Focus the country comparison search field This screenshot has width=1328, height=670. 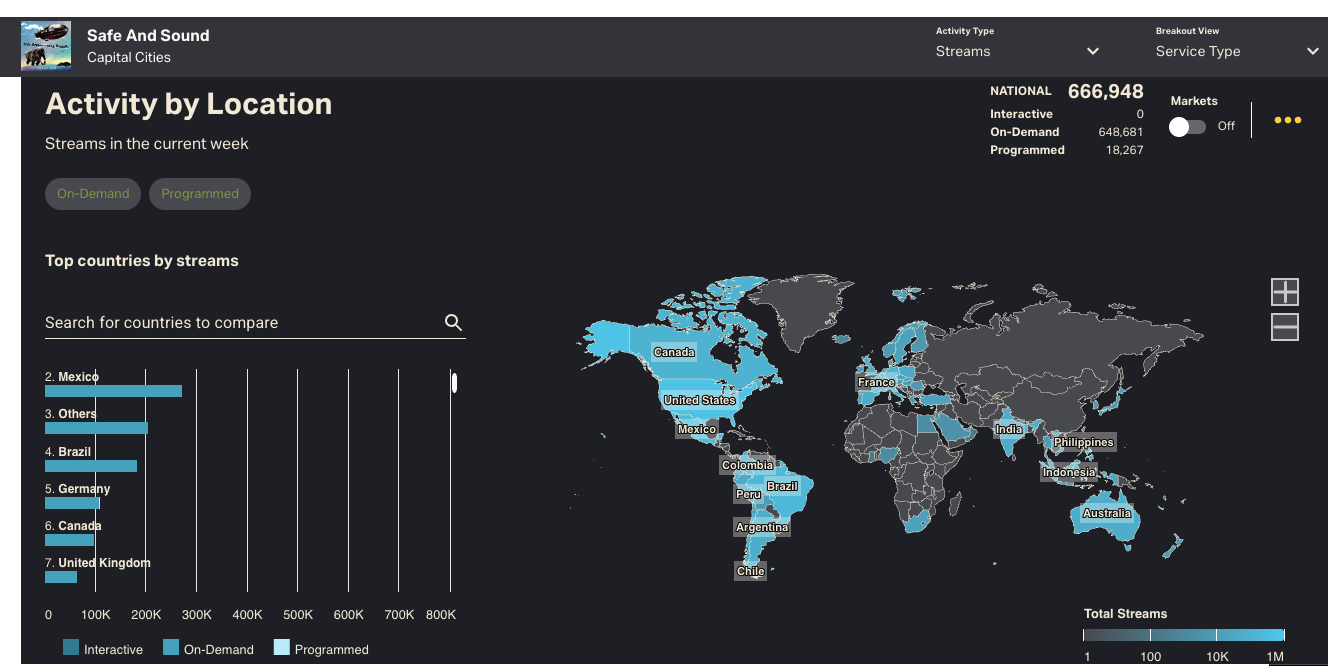[240, 323]
